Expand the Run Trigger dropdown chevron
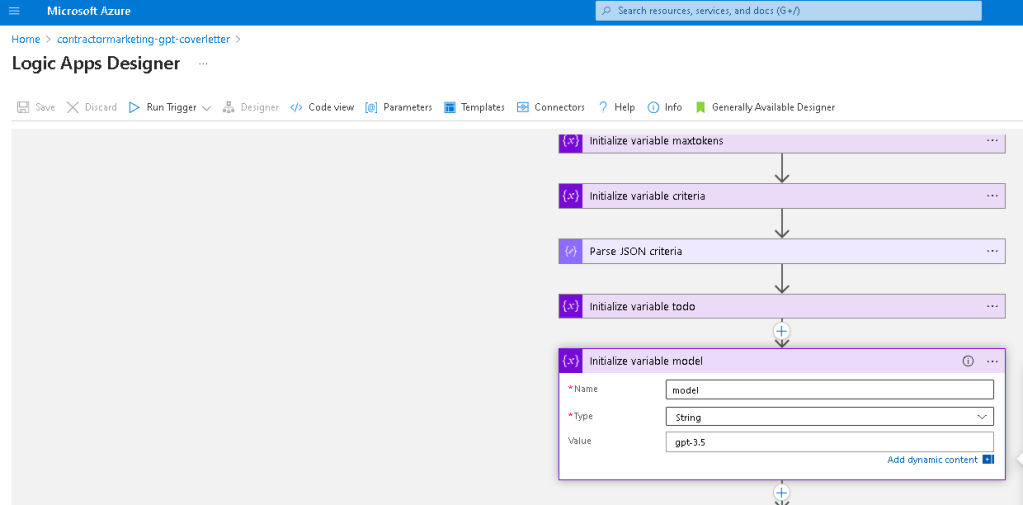Image resolution: width=1023 pixels, height=505 pixels. (x=207, y=108)
